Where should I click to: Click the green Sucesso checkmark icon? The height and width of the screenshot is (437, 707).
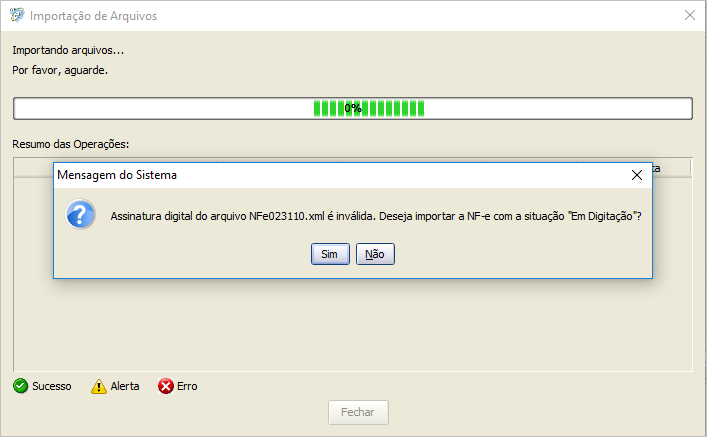pos(20,386)
